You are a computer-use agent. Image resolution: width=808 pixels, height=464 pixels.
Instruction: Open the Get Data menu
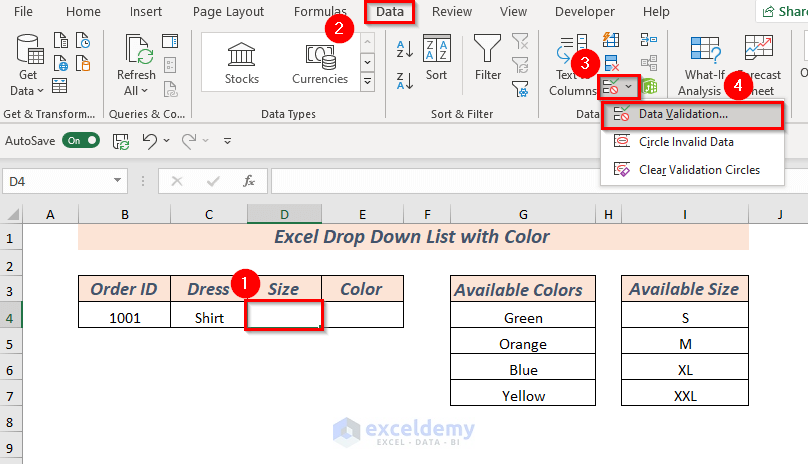pyautogui.click(x=27, y=64)
